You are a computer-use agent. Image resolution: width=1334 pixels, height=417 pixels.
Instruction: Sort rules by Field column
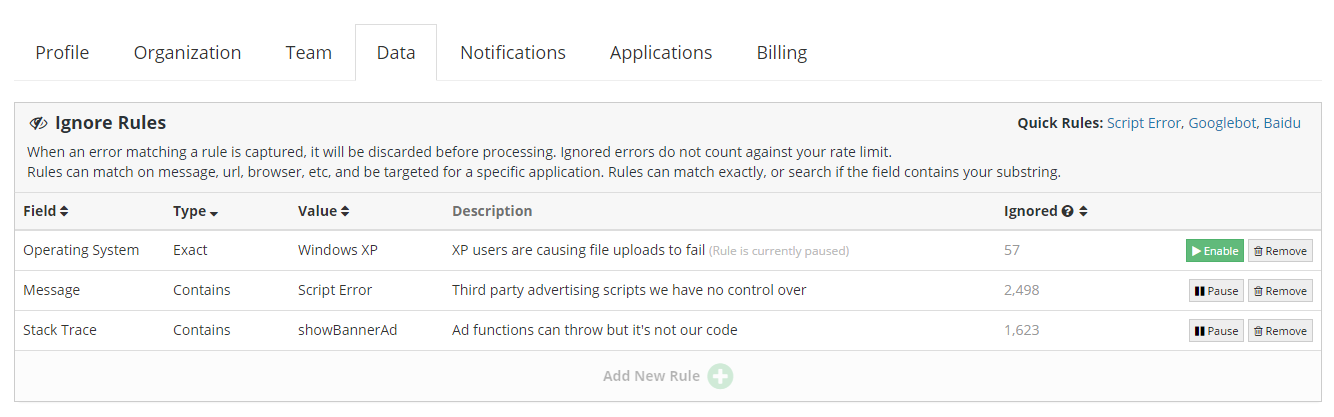click(x=46, y=211)
